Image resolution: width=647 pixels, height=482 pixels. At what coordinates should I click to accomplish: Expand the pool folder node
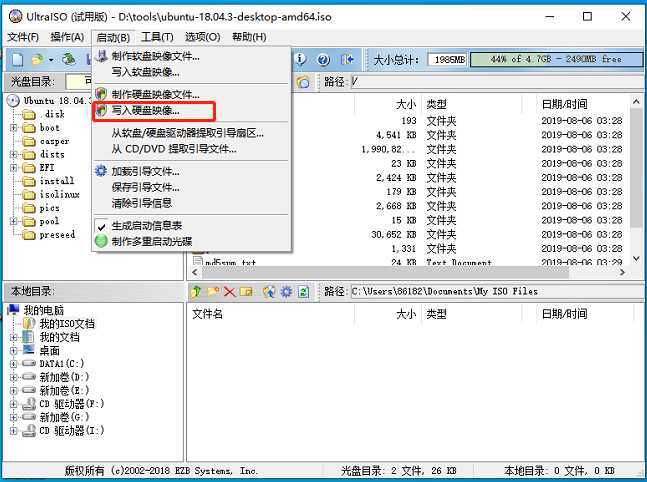(14, 222)
